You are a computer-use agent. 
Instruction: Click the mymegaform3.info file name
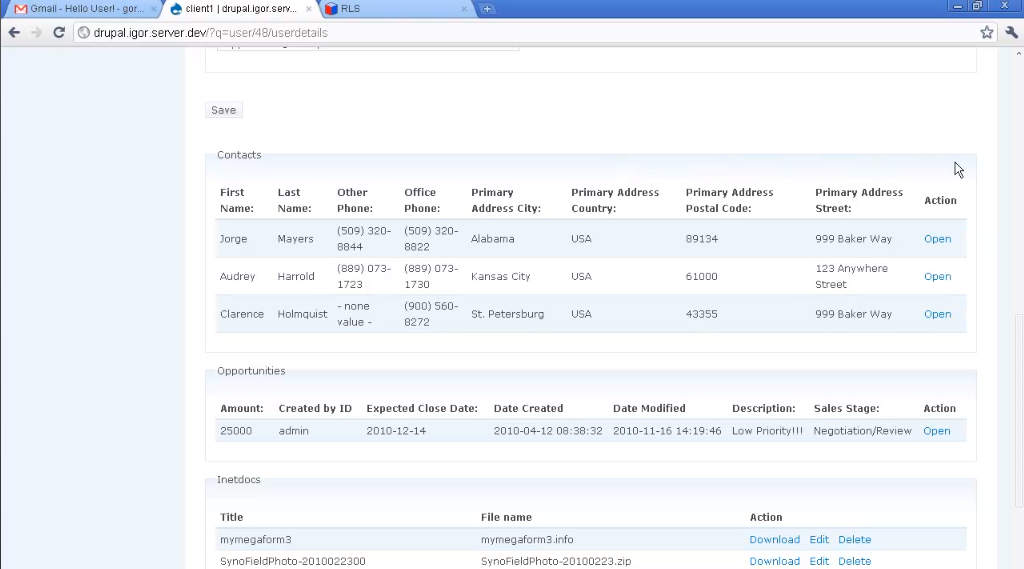(527, 539)
